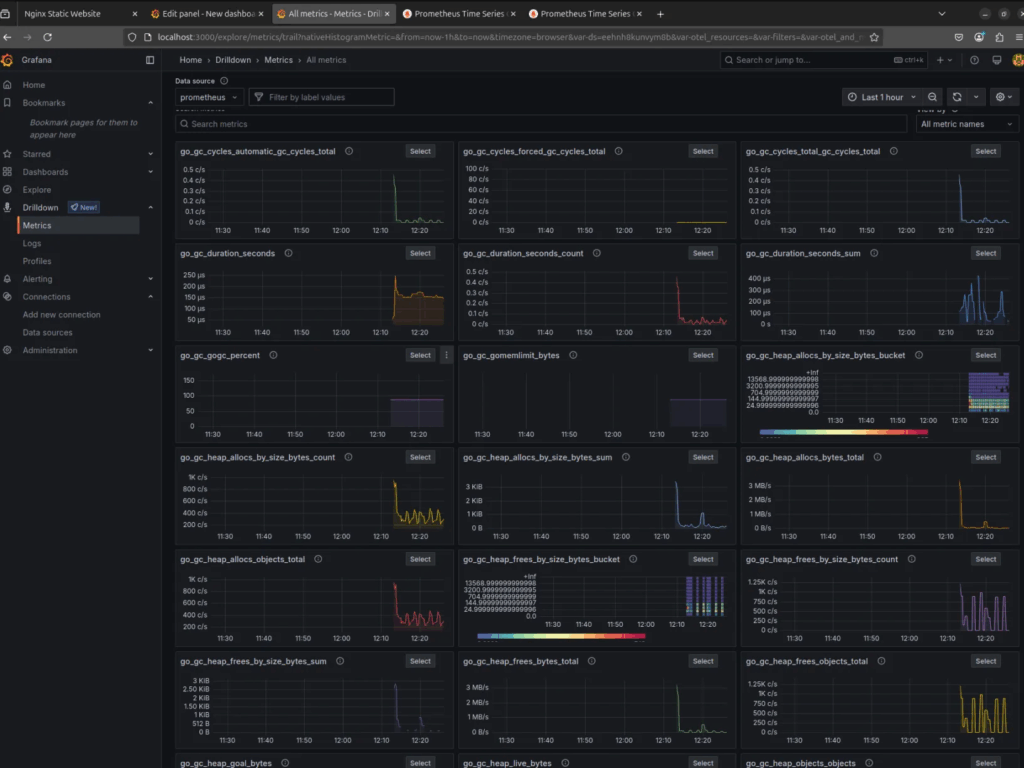Click the Search metrics field
This screenshot has width=1024, height=768.
(541, 124)
